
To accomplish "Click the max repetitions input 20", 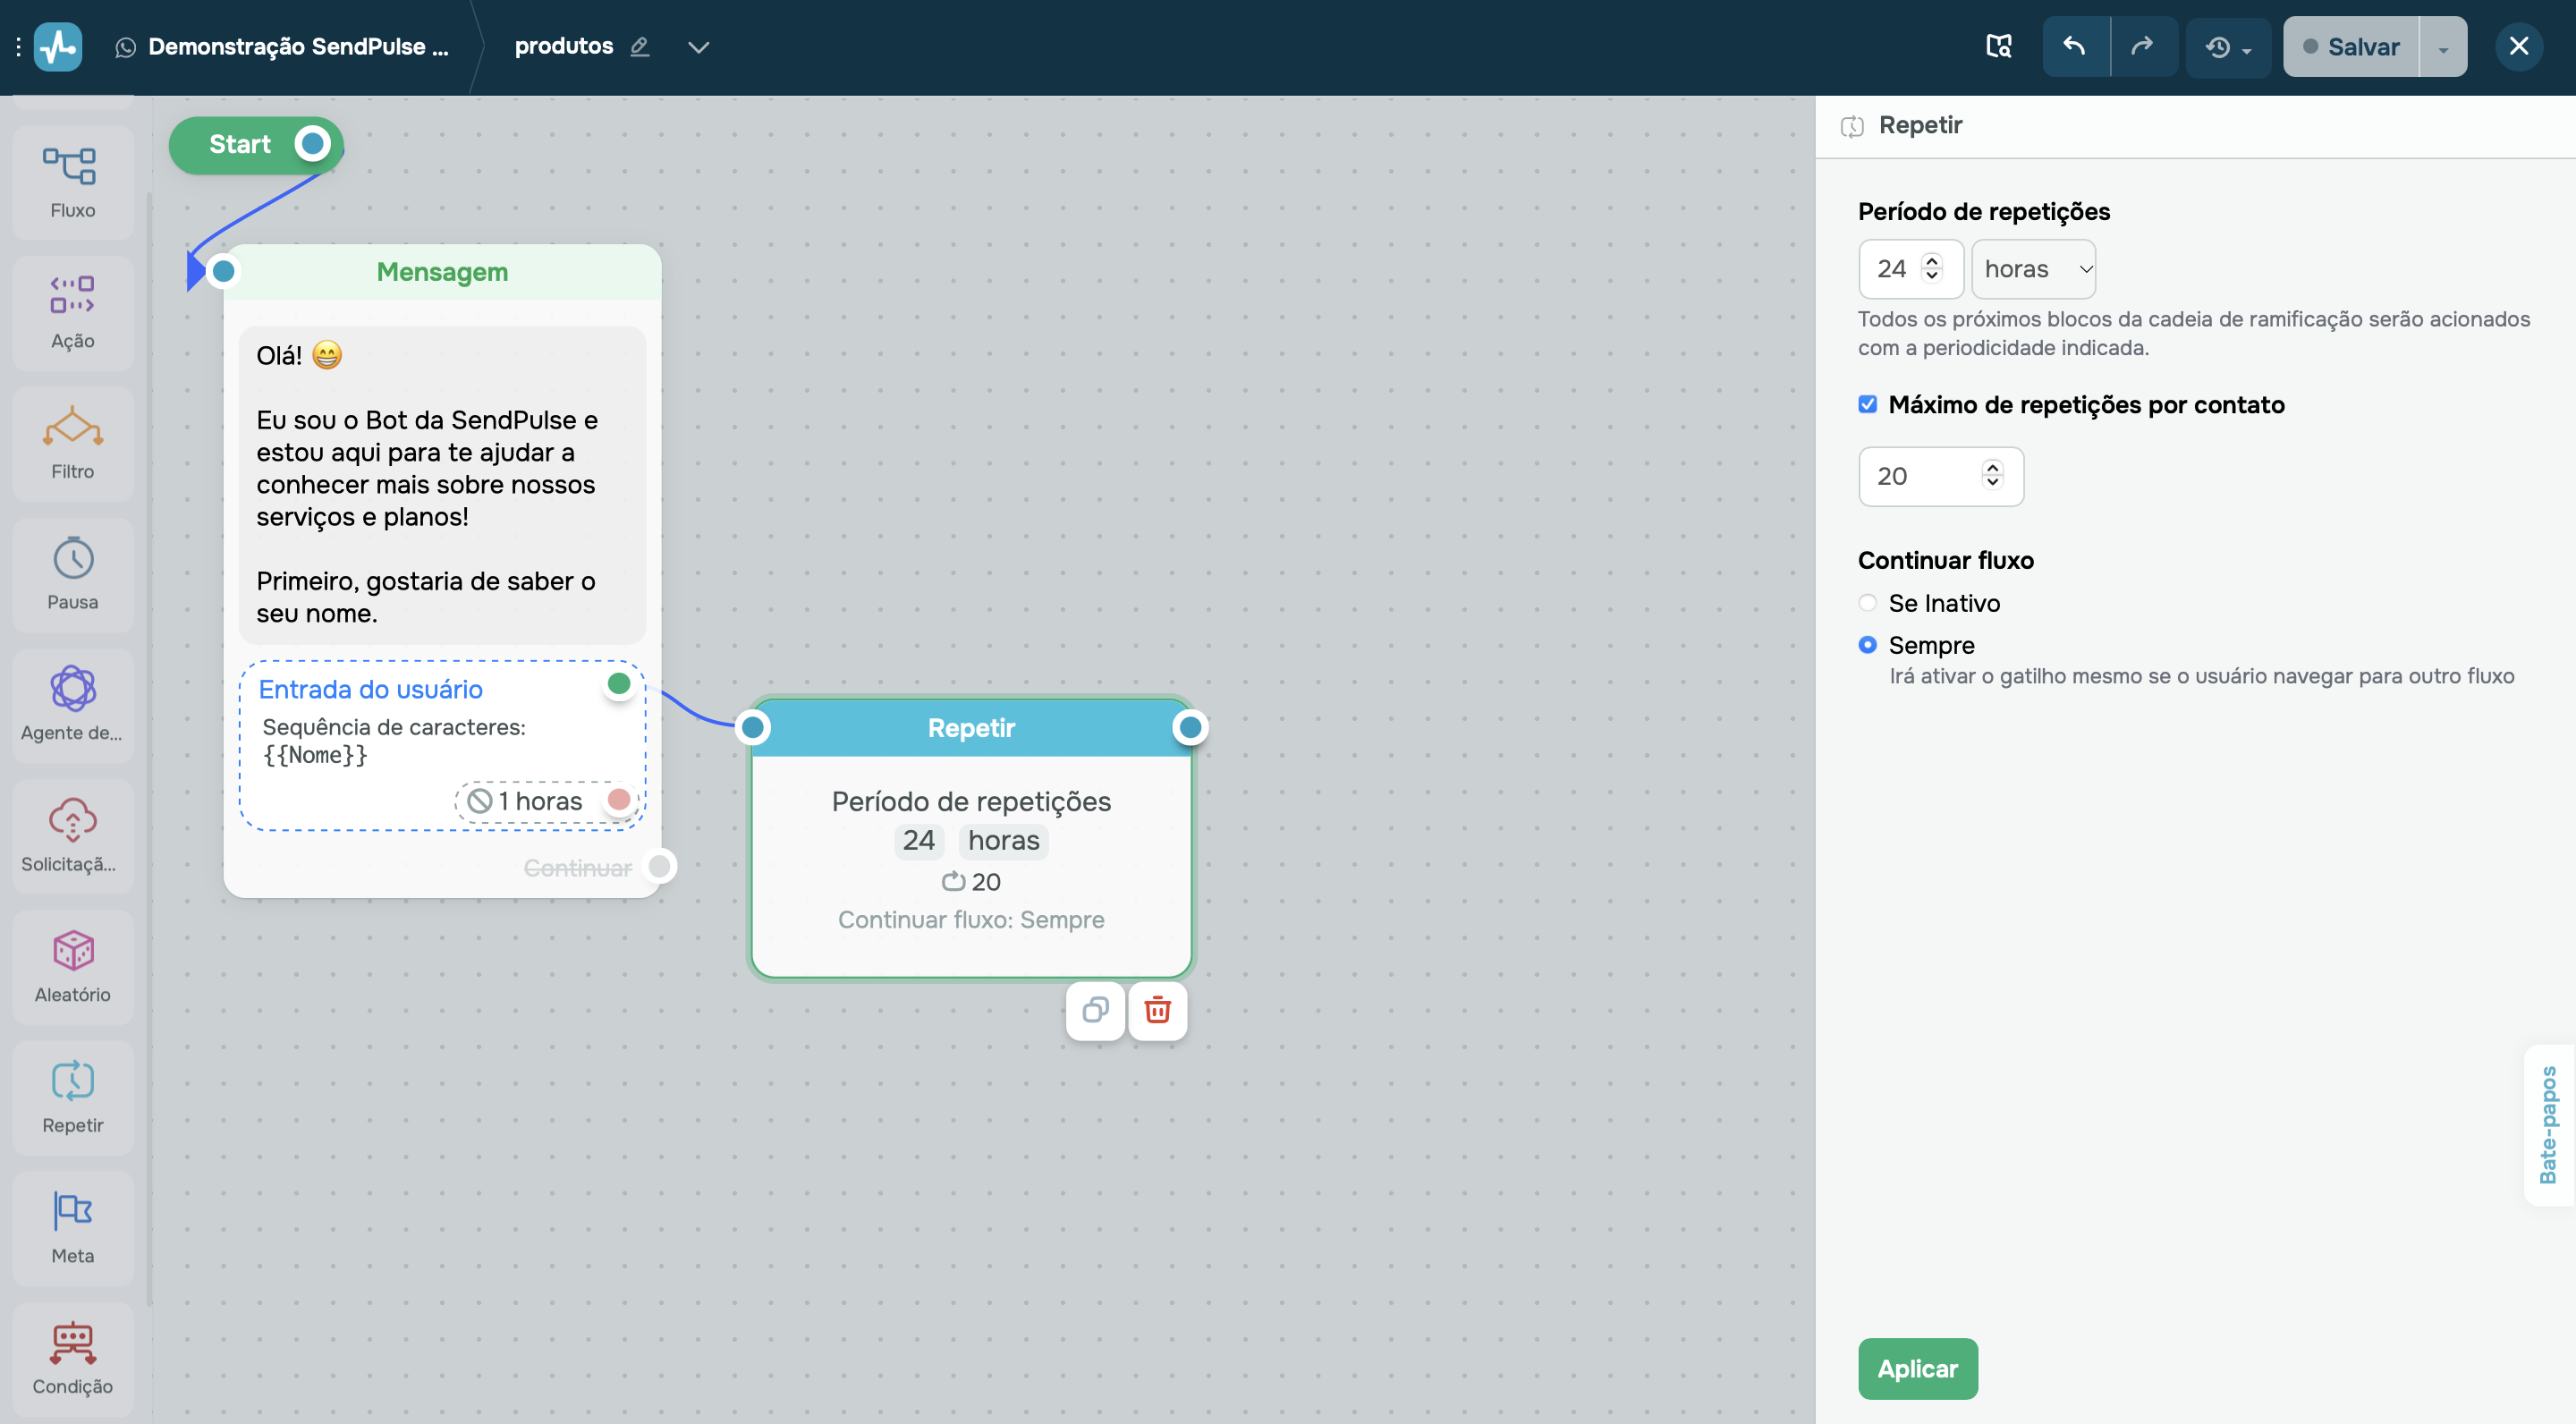I will point(1941,476).
